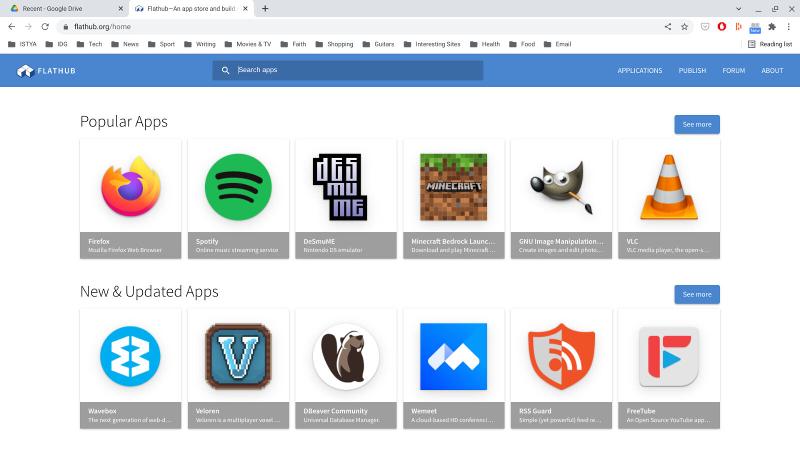Click the Search apps field

click(348, 70)
